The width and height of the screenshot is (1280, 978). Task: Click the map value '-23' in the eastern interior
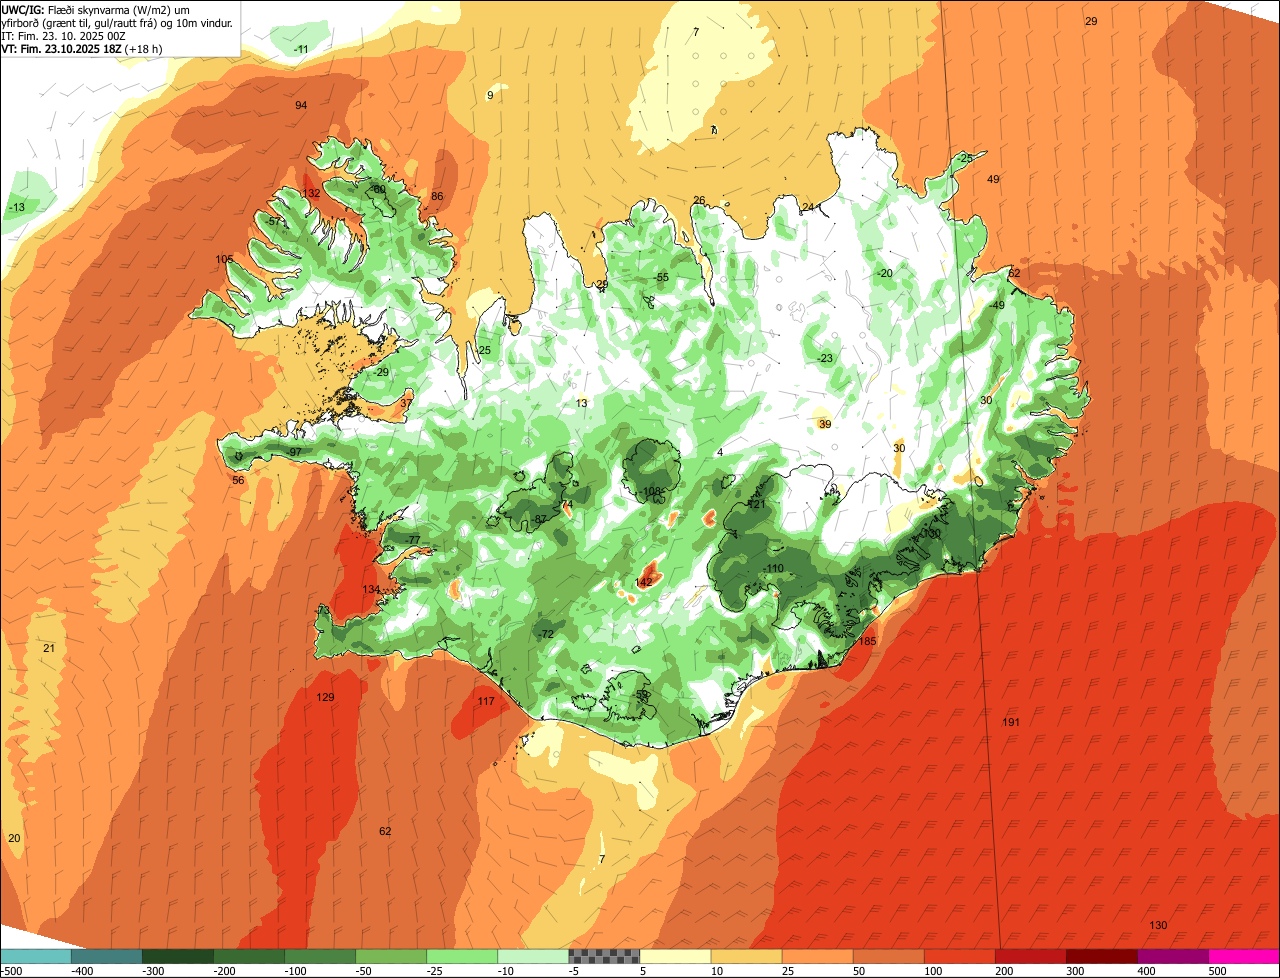(x=825, y=358)
